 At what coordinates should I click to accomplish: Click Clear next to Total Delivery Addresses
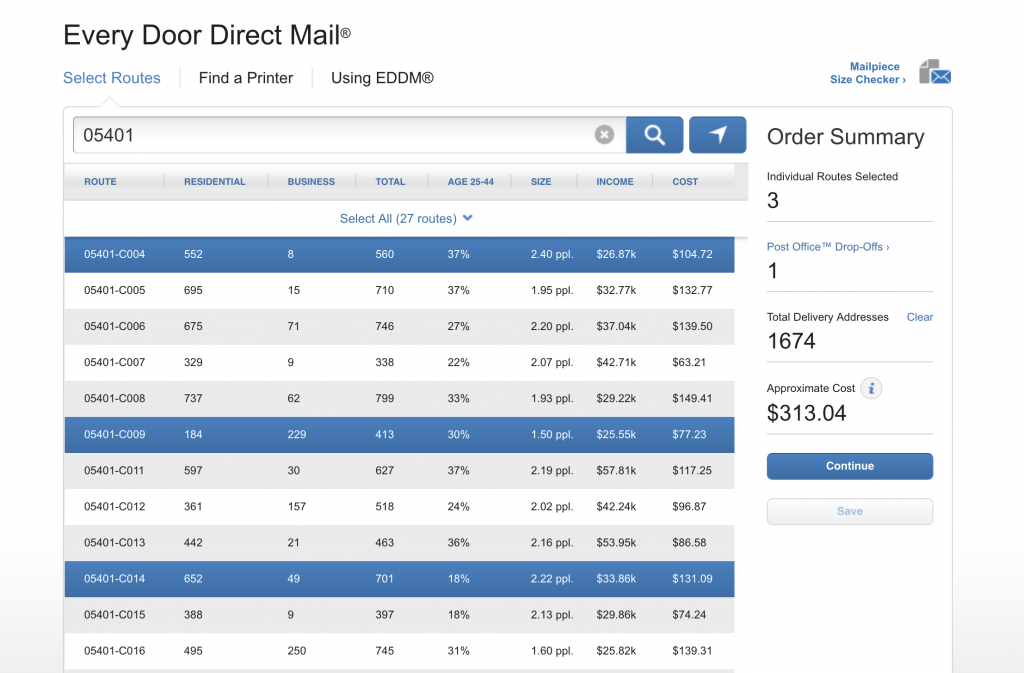tap(920, 317)
